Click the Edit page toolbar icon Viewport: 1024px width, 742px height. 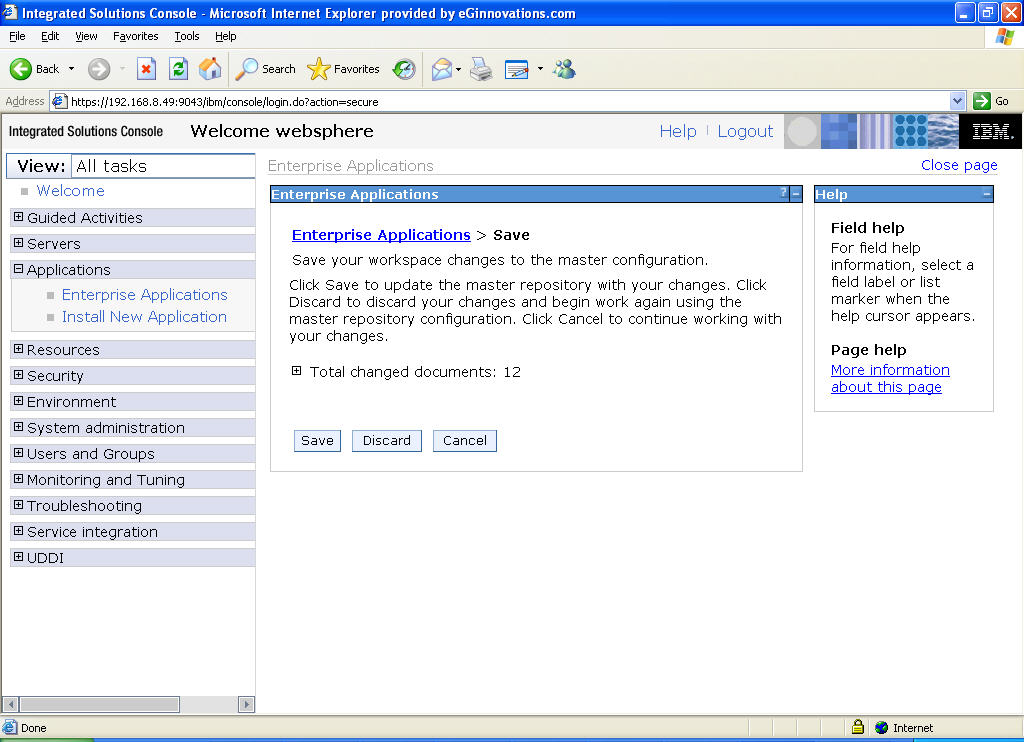click(517, 69)
